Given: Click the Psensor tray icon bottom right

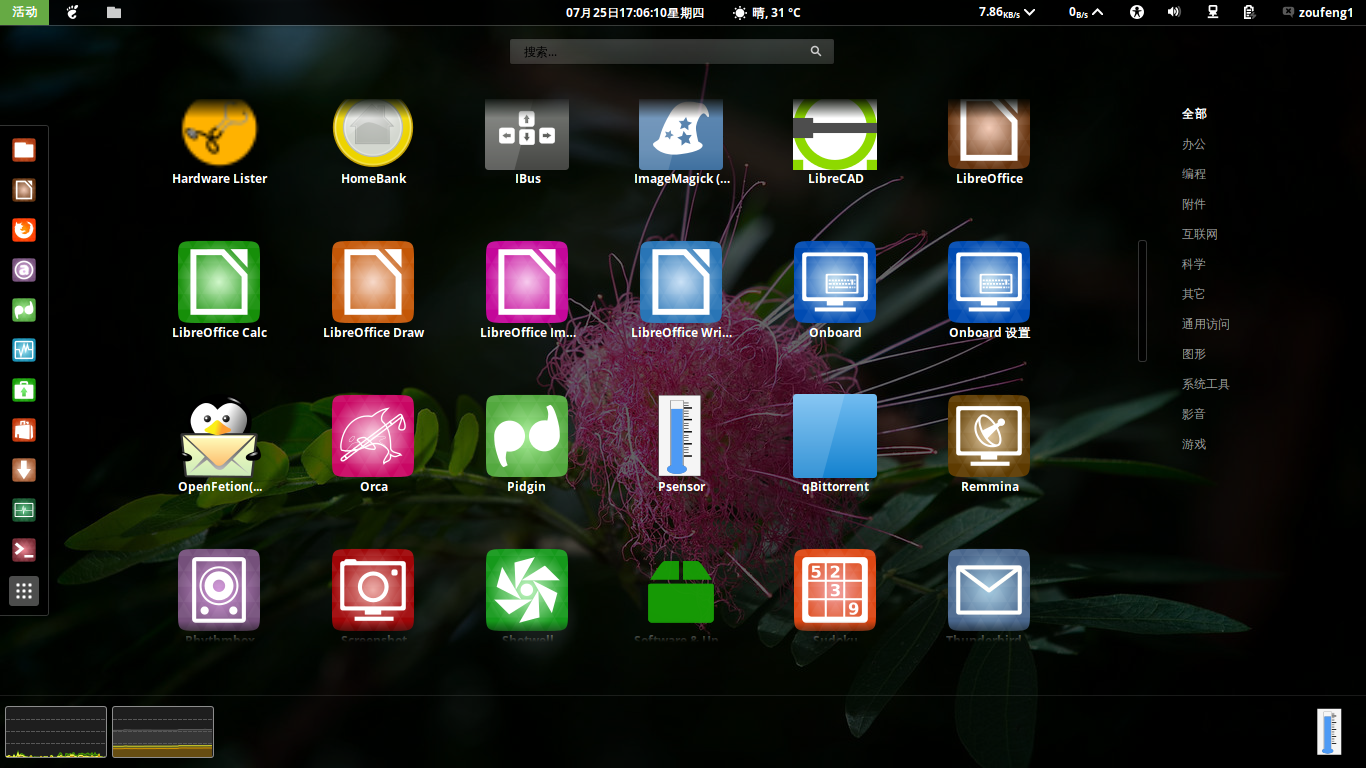Looking at the screenshot, I should [1329, 731].
